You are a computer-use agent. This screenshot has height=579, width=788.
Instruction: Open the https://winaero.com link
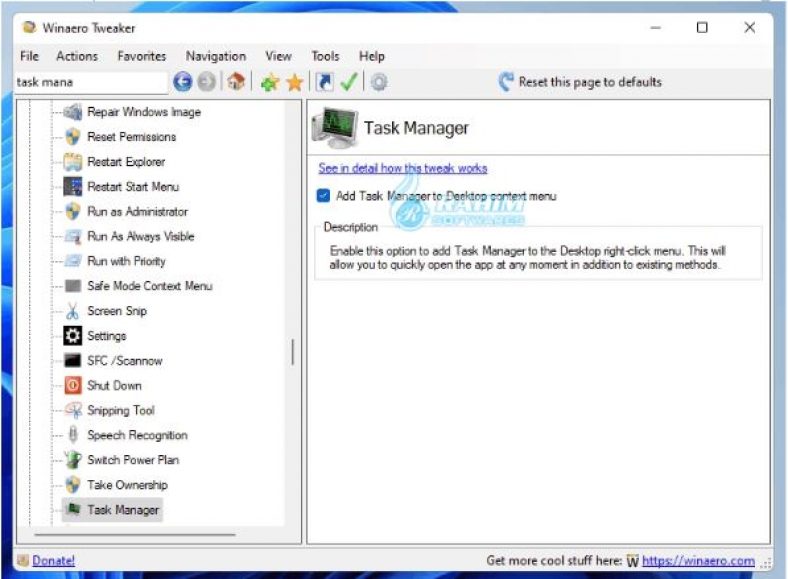[x=698, y=560]
